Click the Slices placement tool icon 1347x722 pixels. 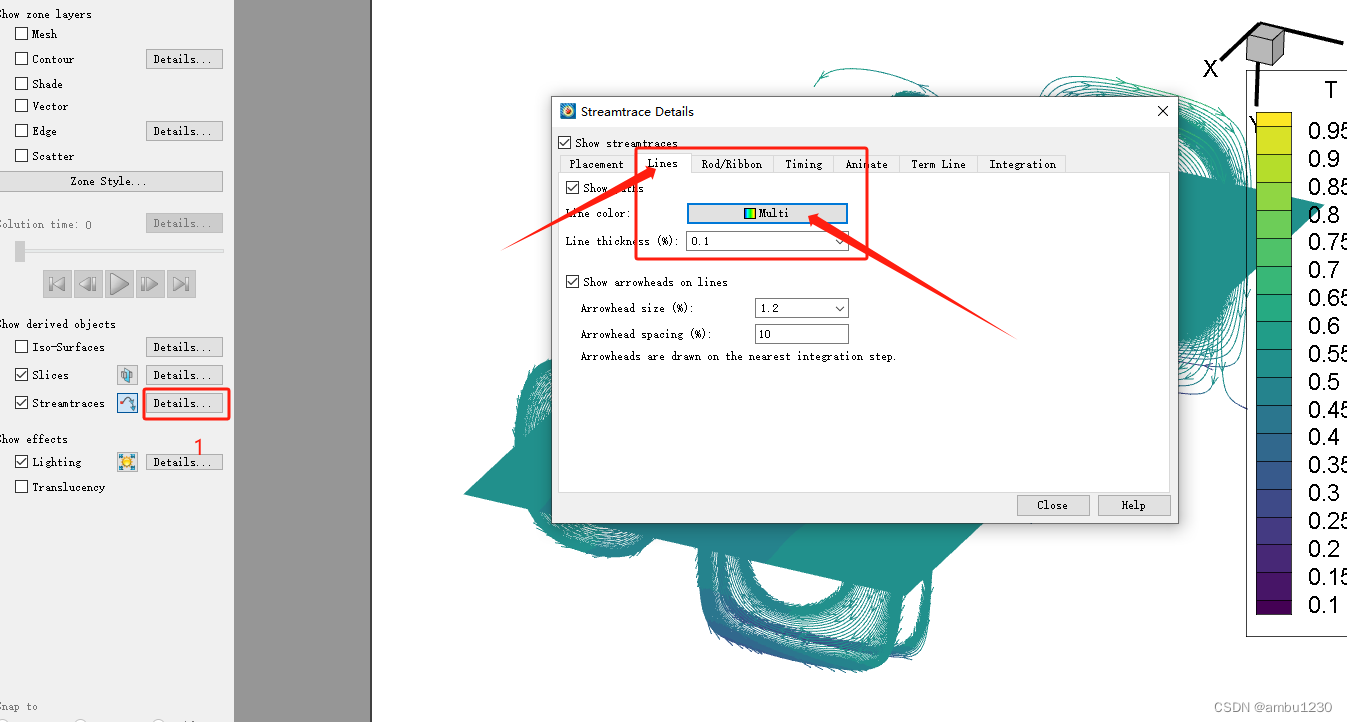(128, 375)
